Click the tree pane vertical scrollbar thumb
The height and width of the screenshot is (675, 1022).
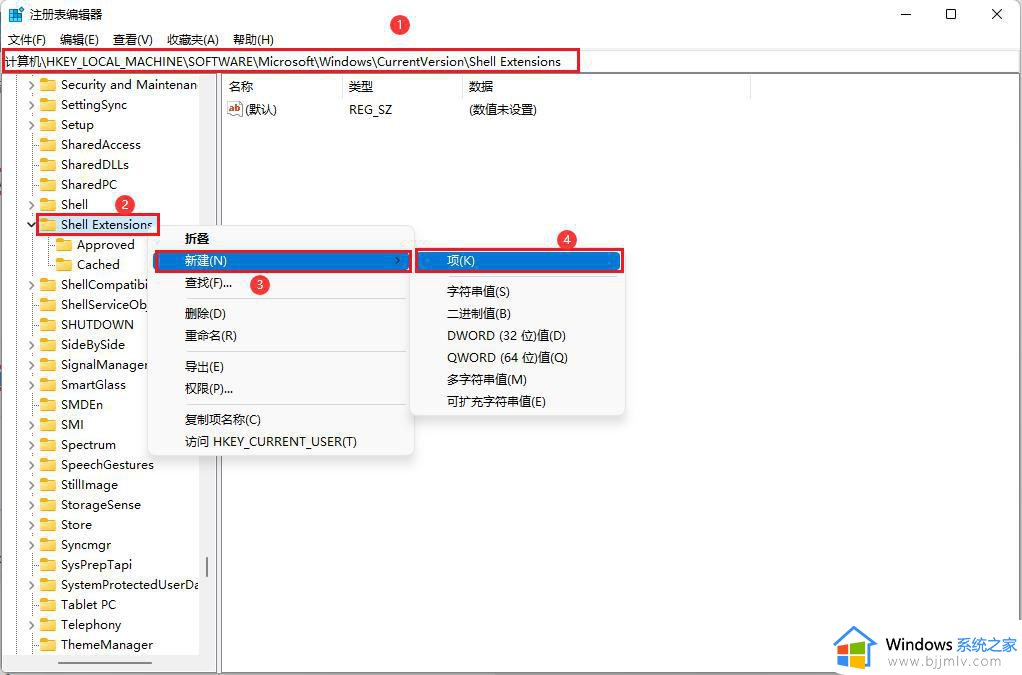207,567
